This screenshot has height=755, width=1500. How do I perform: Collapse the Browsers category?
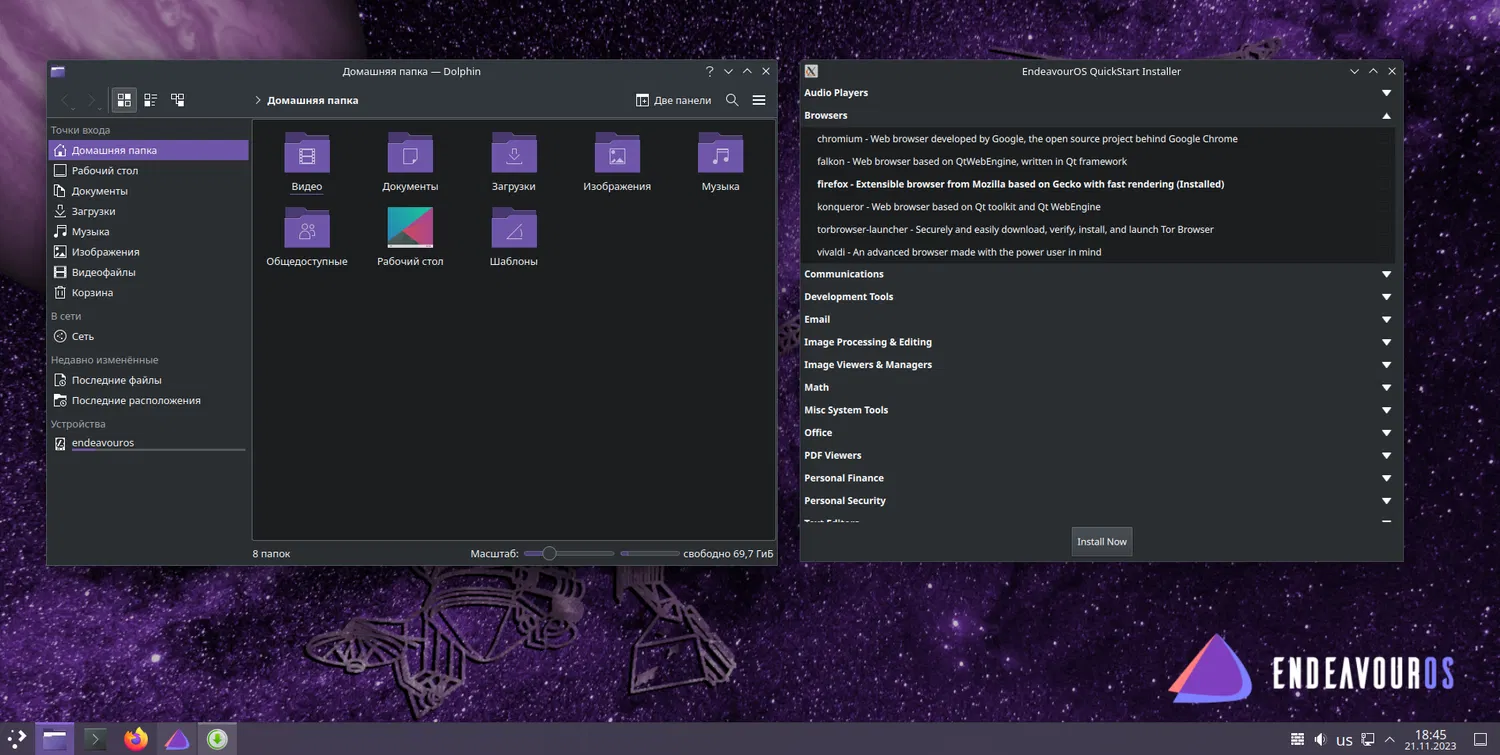pyautogui.click(x=1386, y=116)
